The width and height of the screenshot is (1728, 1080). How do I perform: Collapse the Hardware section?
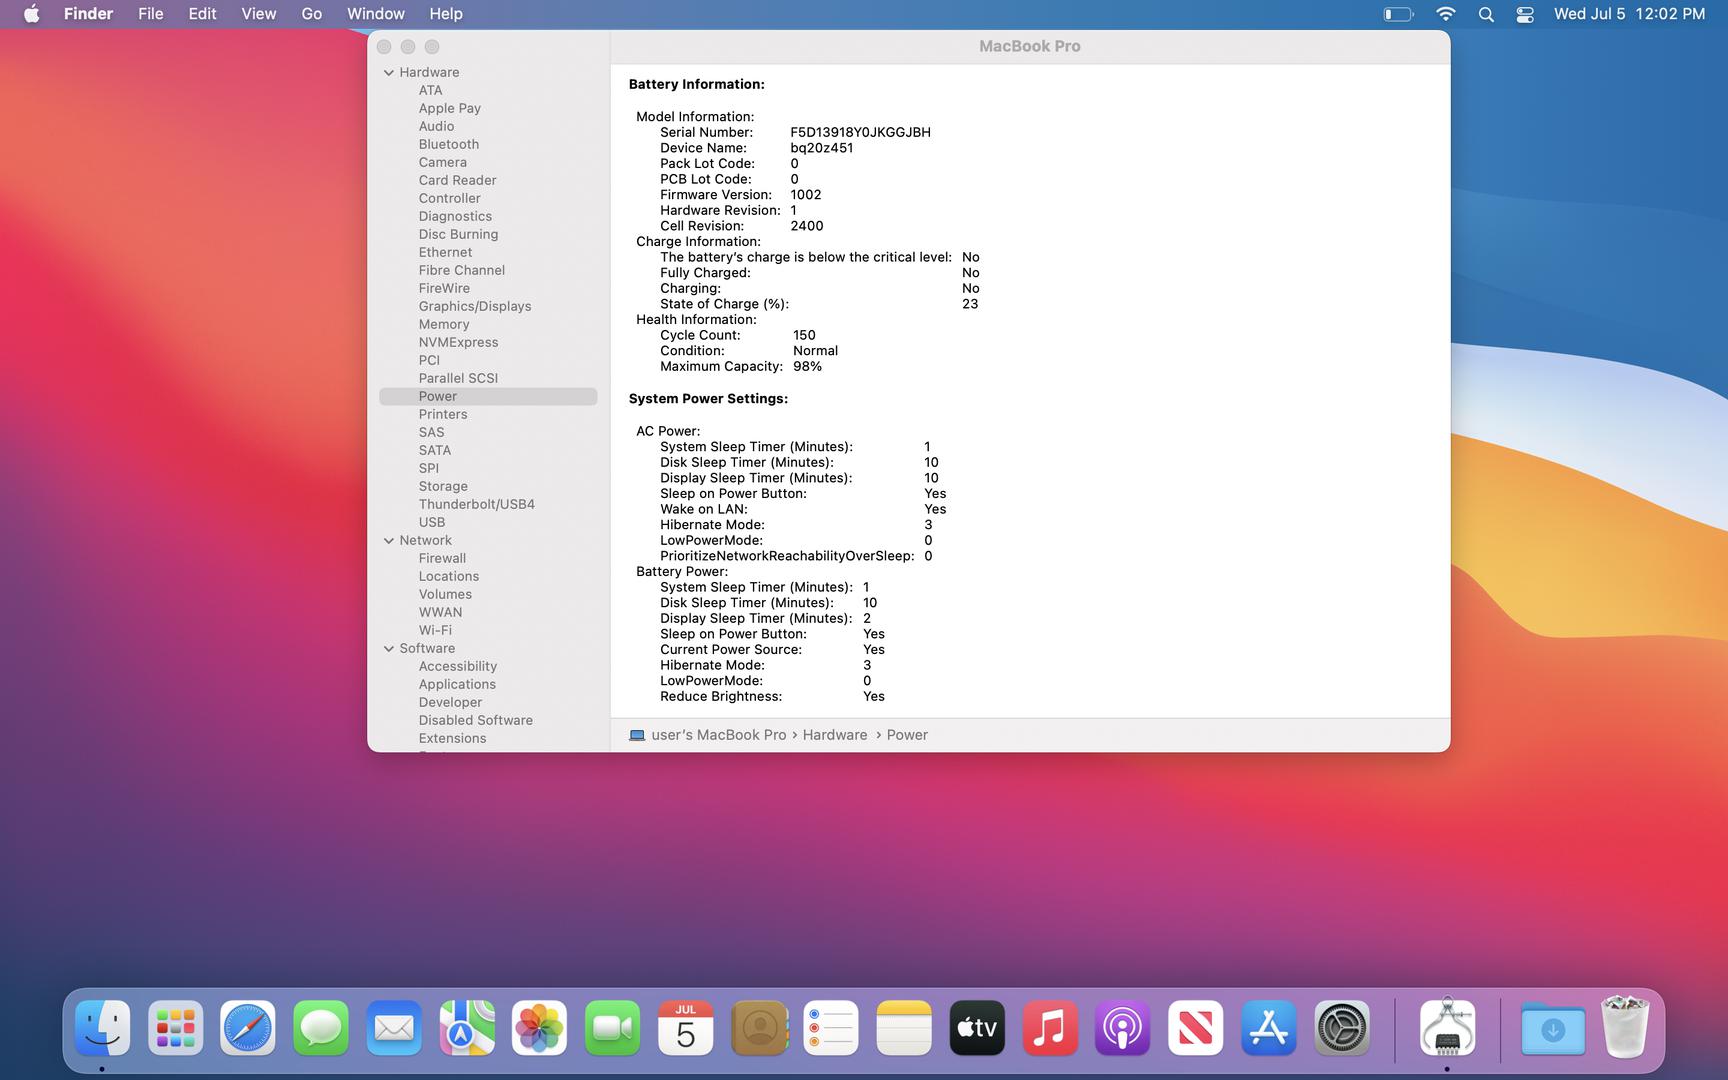click(x=389, y=72)
